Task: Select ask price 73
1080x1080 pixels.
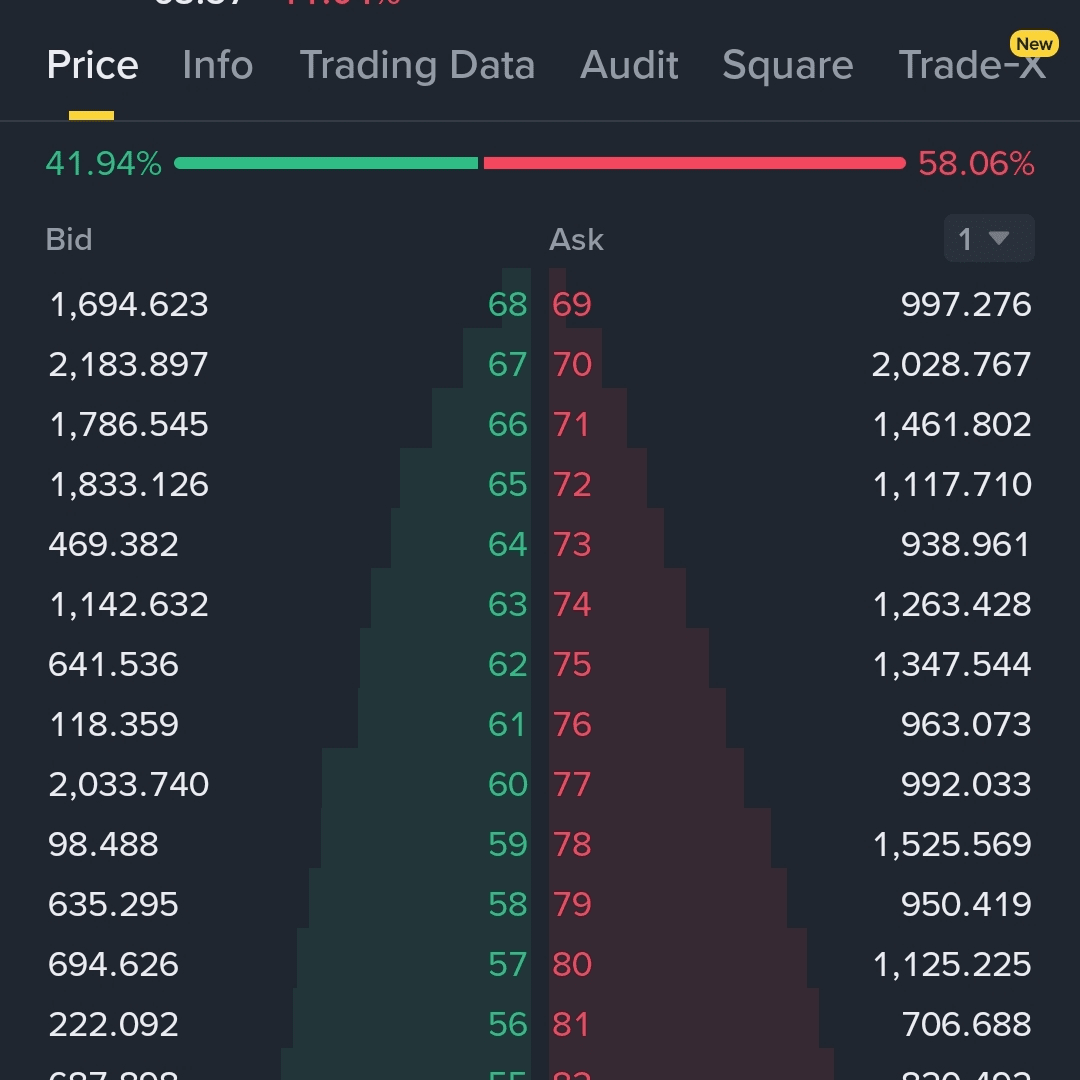Action: [572, 544]
